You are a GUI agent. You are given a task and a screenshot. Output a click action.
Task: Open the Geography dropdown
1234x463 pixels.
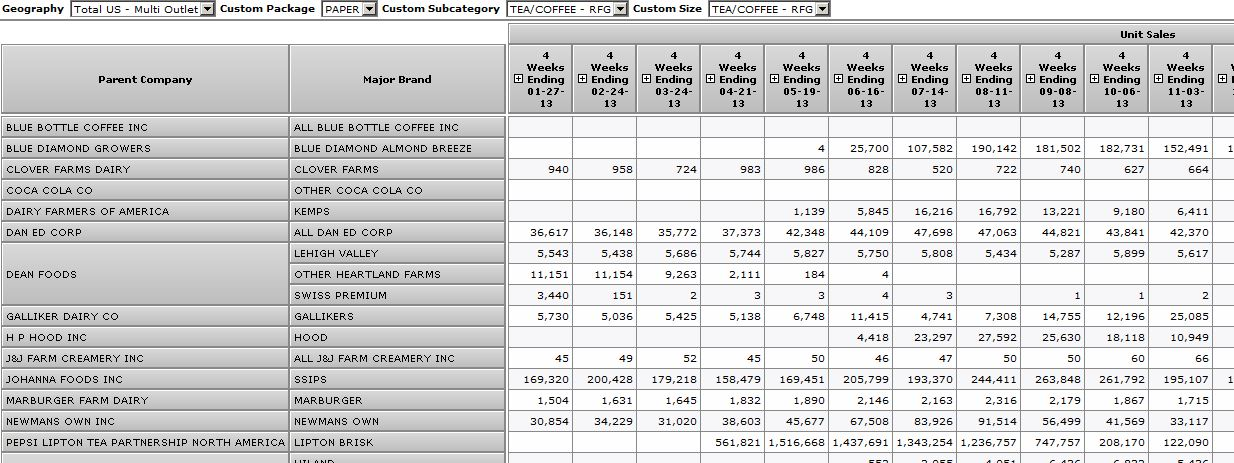[207, 9]
